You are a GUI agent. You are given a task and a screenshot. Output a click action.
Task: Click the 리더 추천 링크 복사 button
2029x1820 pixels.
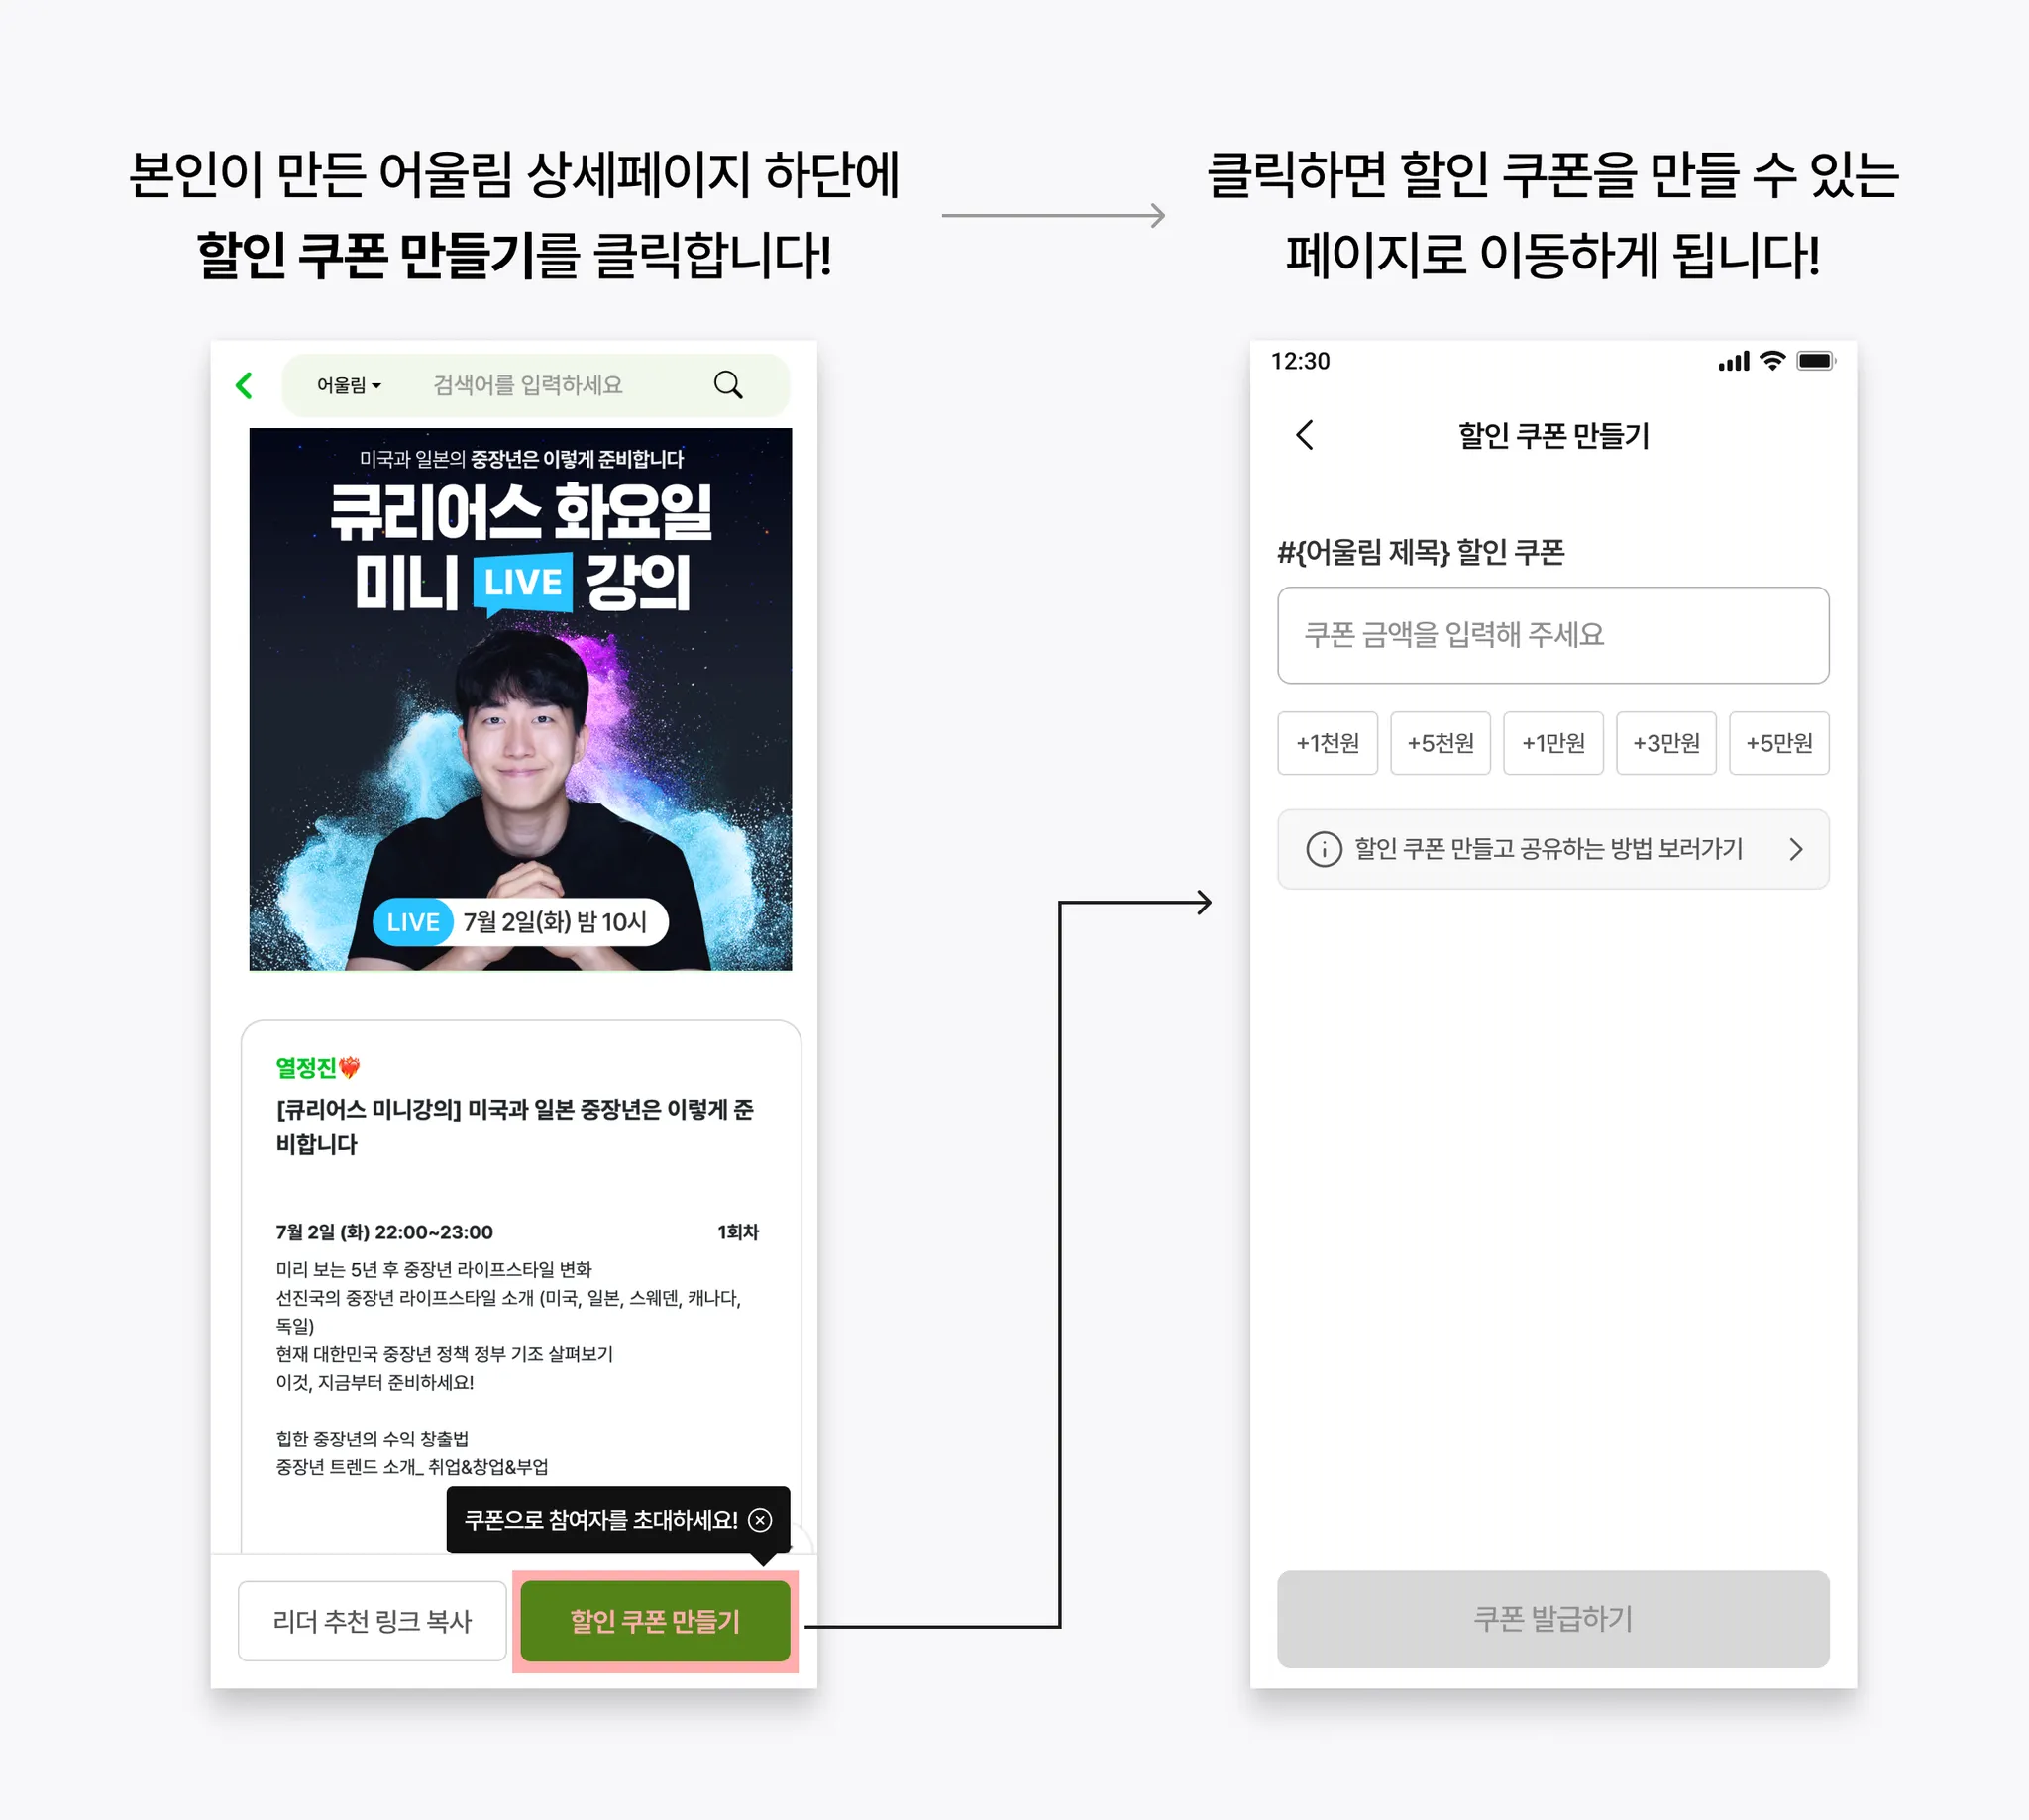point(372,1620)
